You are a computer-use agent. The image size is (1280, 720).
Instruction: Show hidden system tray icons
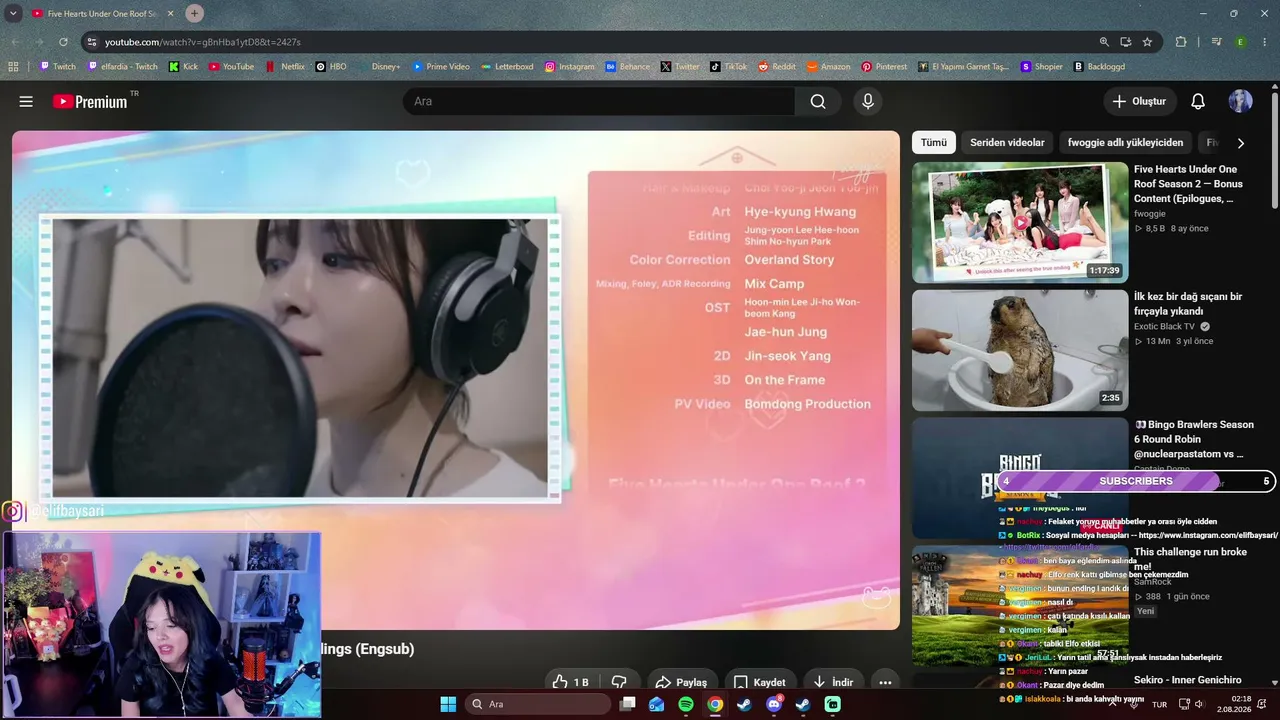click(1113, 704)
